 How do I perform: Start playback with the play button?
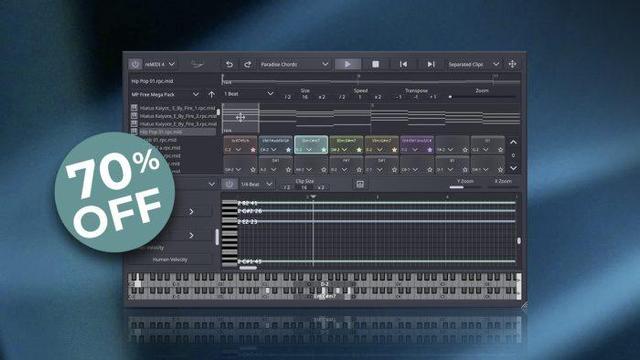[348, 64]
